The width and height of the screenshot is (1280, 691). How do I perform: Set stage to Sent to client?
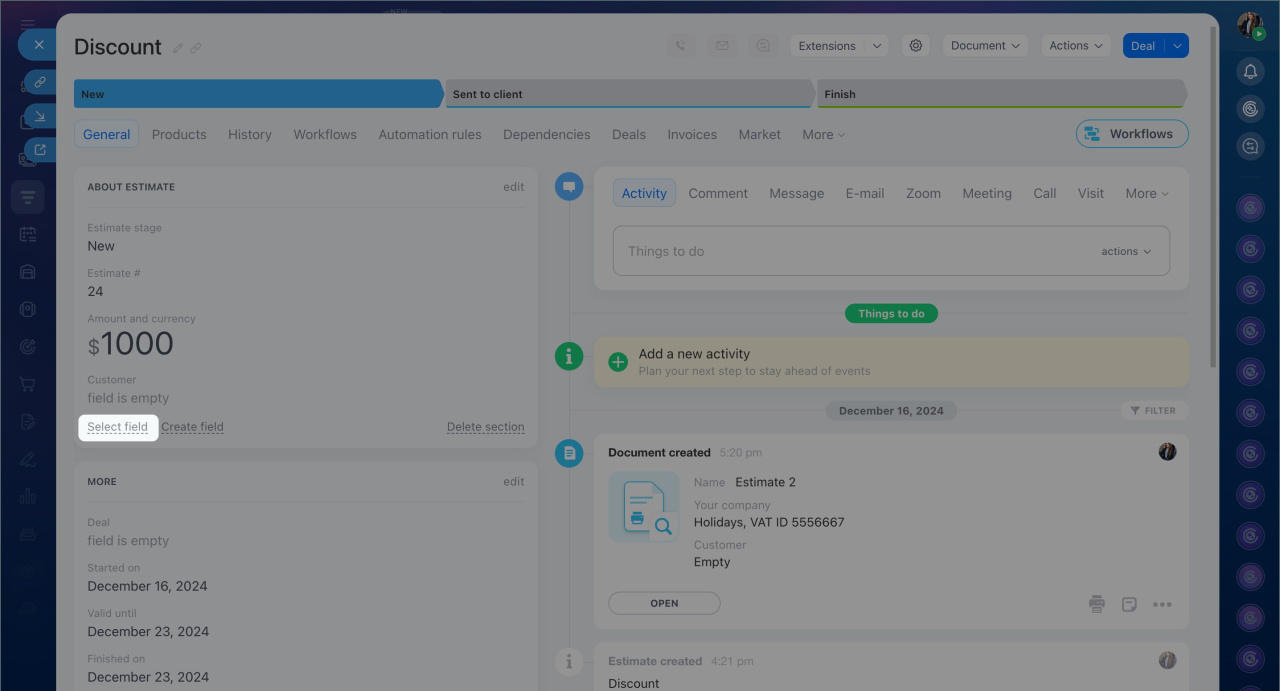(628, 94)
